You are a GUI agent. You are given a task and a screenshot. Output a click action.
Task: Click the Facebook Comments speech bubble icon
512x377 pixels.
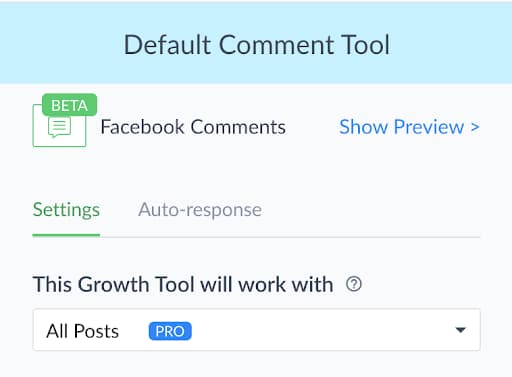59,127
